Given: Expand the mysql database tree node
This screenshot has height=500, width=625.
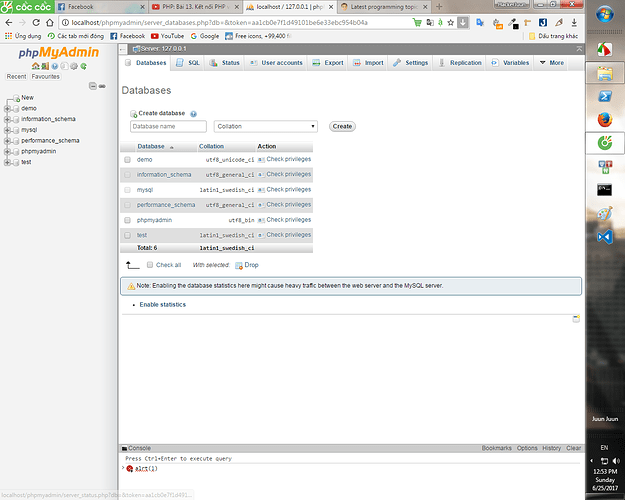Looking at the screenshot, I should (x=8, y=130).
